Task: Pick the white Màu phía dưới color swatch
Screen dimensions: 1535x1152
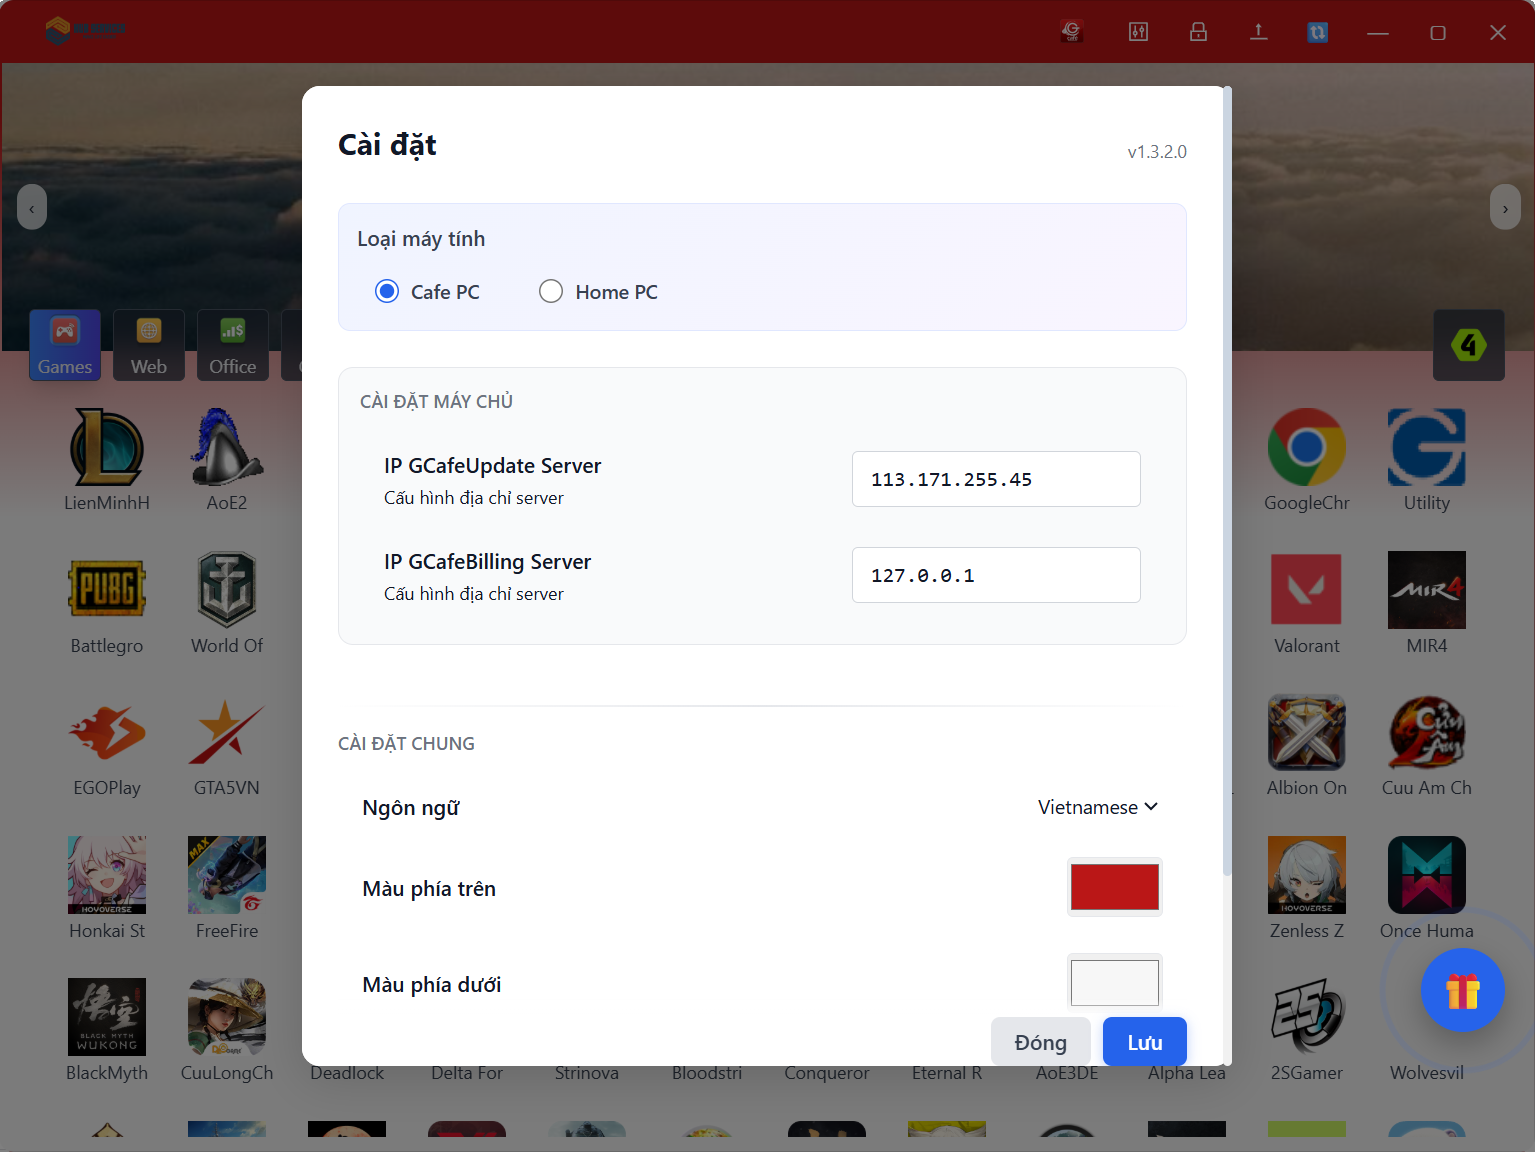Action: (x=1115, y=982)
